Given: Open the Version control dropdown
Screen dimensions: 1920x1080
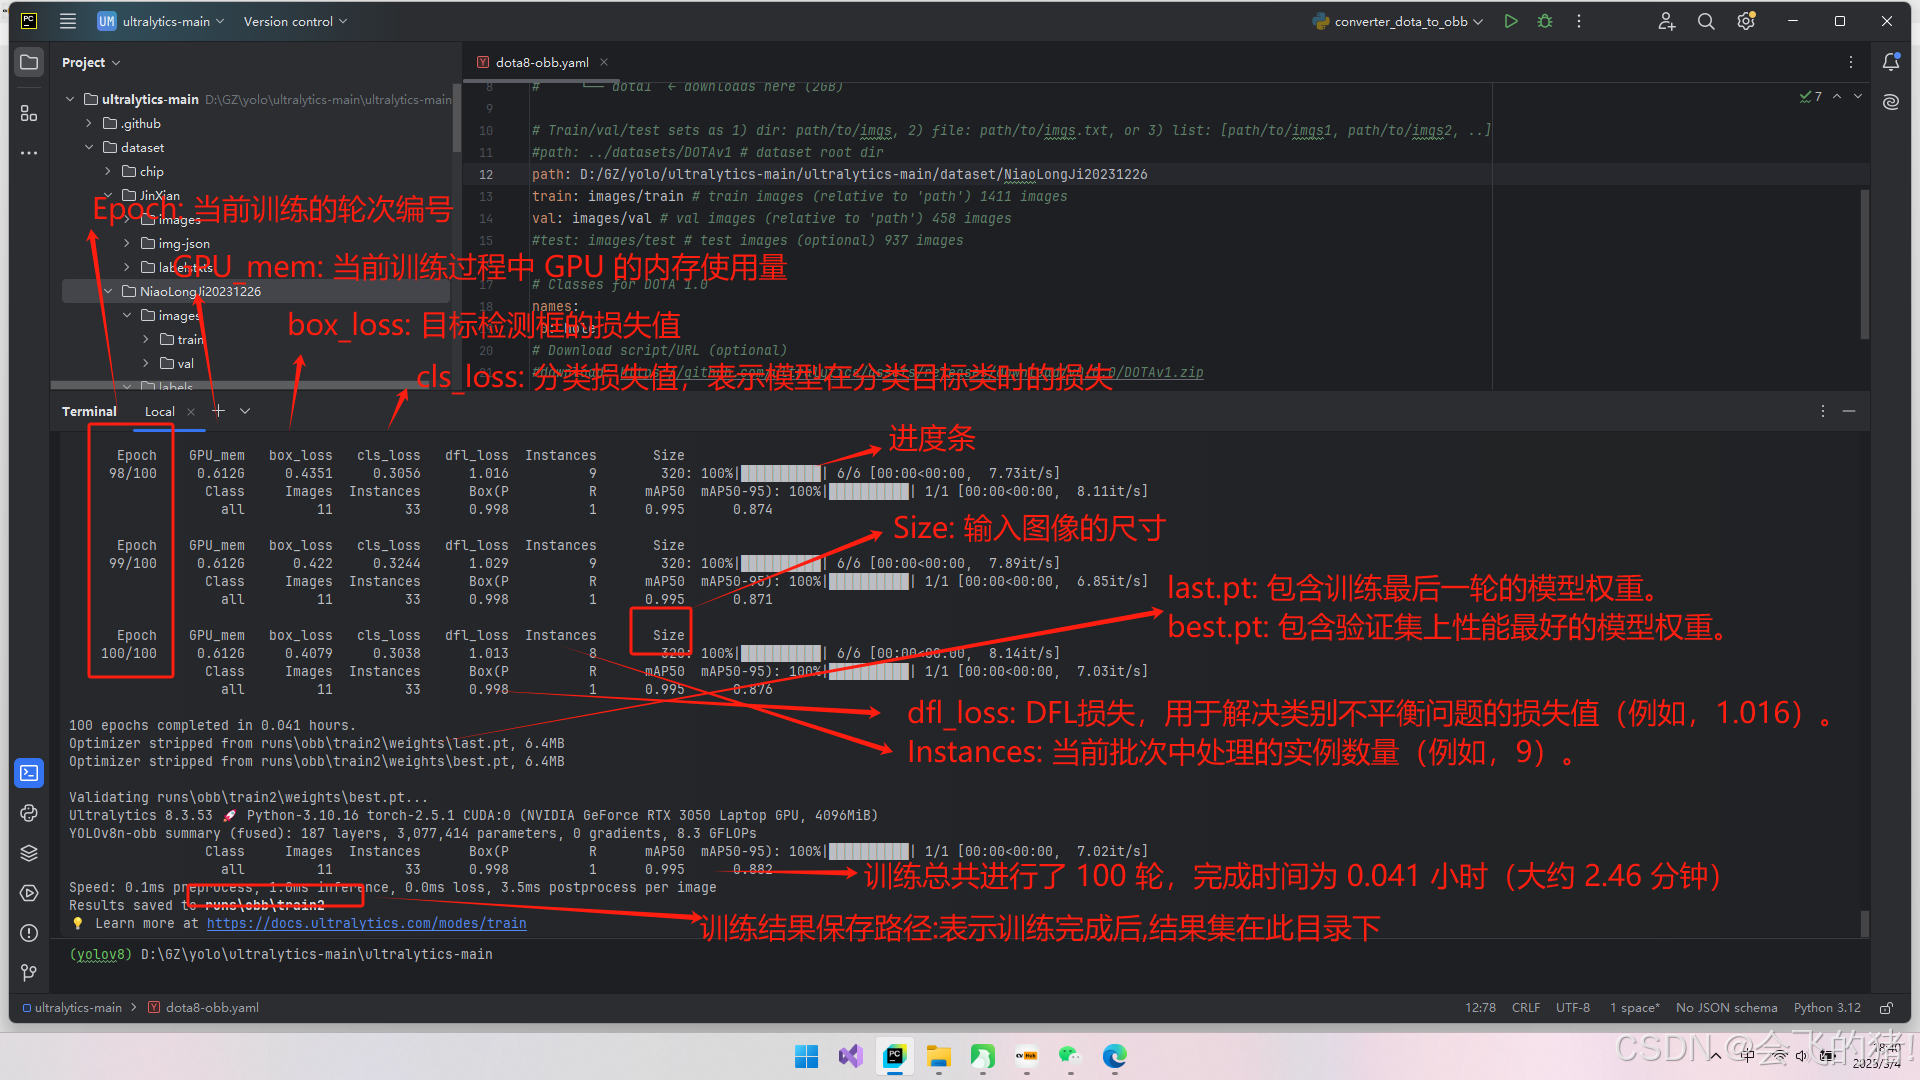Looking at the screenshot, I should [x=295, y=21].
